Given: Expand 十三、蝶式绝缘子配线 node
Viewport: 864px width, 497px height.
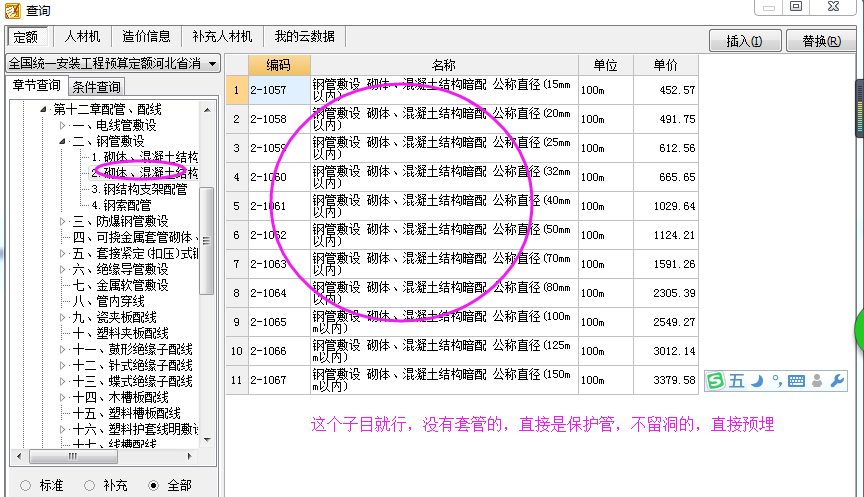Looking at the screenshot, I should [62, 381].
